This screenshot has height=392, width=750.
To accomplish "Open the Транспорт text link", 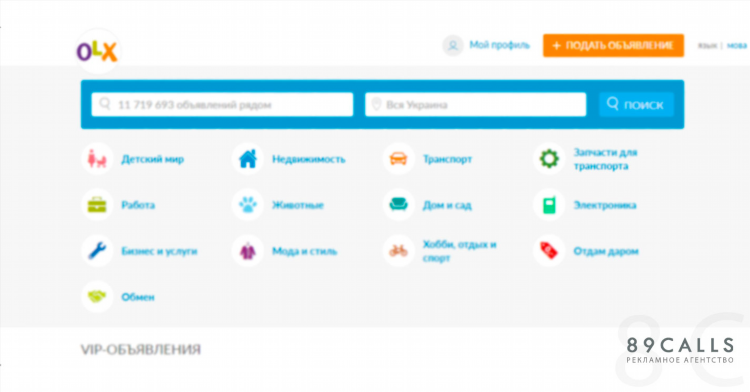I will pyautogui.click(x=447, y=159).
